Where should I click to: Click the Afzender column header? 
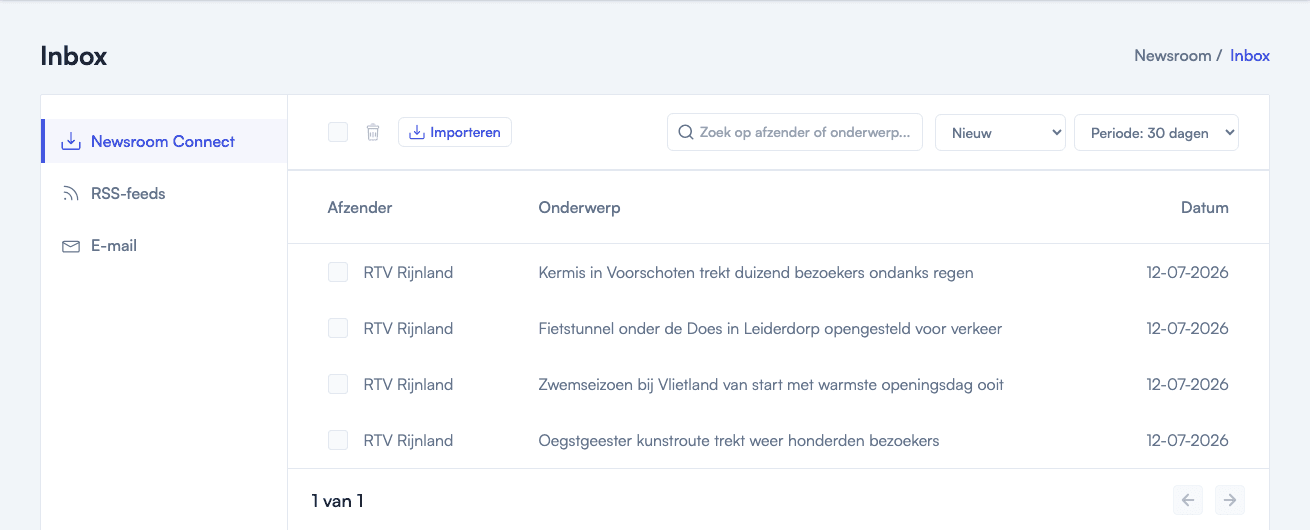(x=360, y=208)
